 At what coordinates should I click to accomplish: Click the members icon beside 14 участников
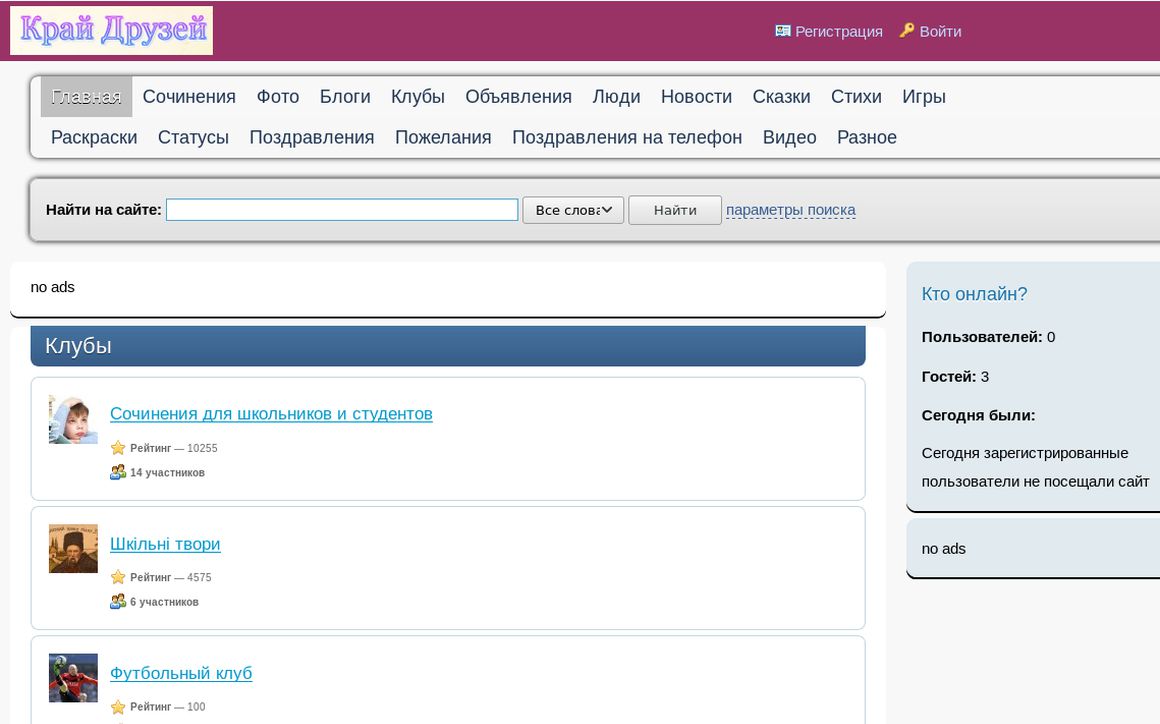point(118,472)
